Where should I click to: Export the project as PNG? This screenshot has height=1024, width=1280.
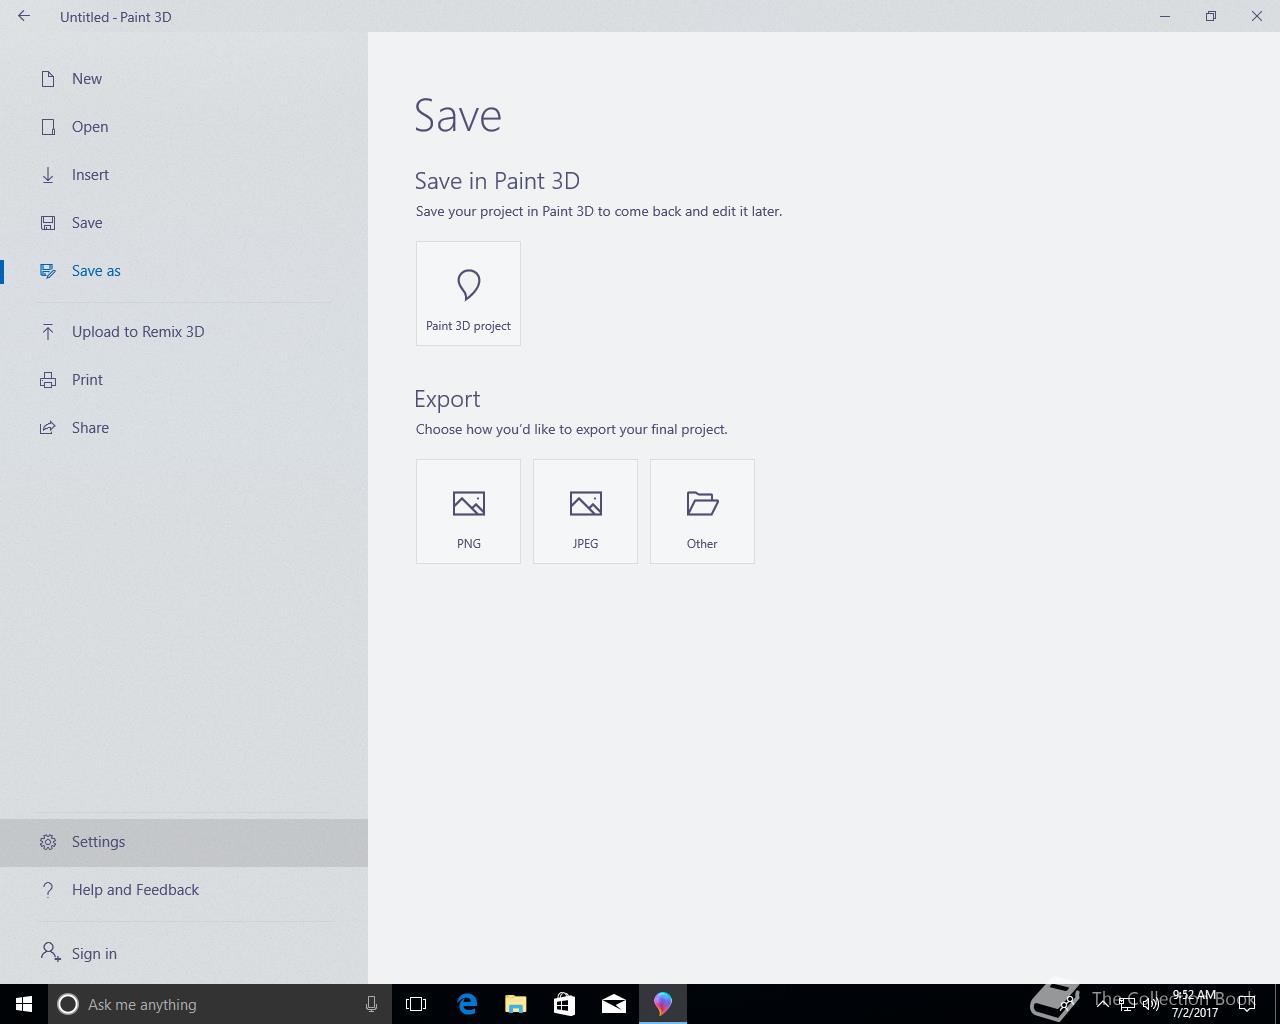[468, 511]
